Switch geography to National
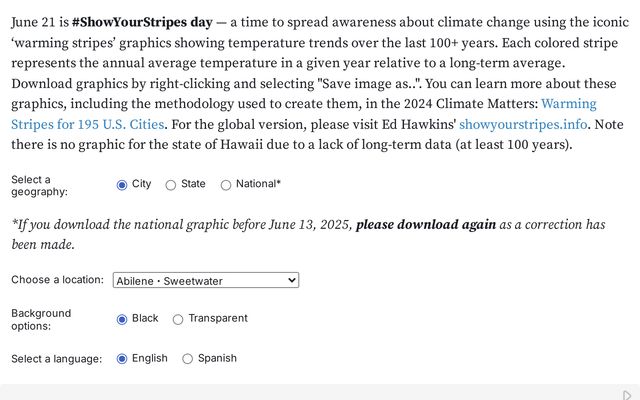The height and width of the screenshot is (400, 640). [226, 185]
